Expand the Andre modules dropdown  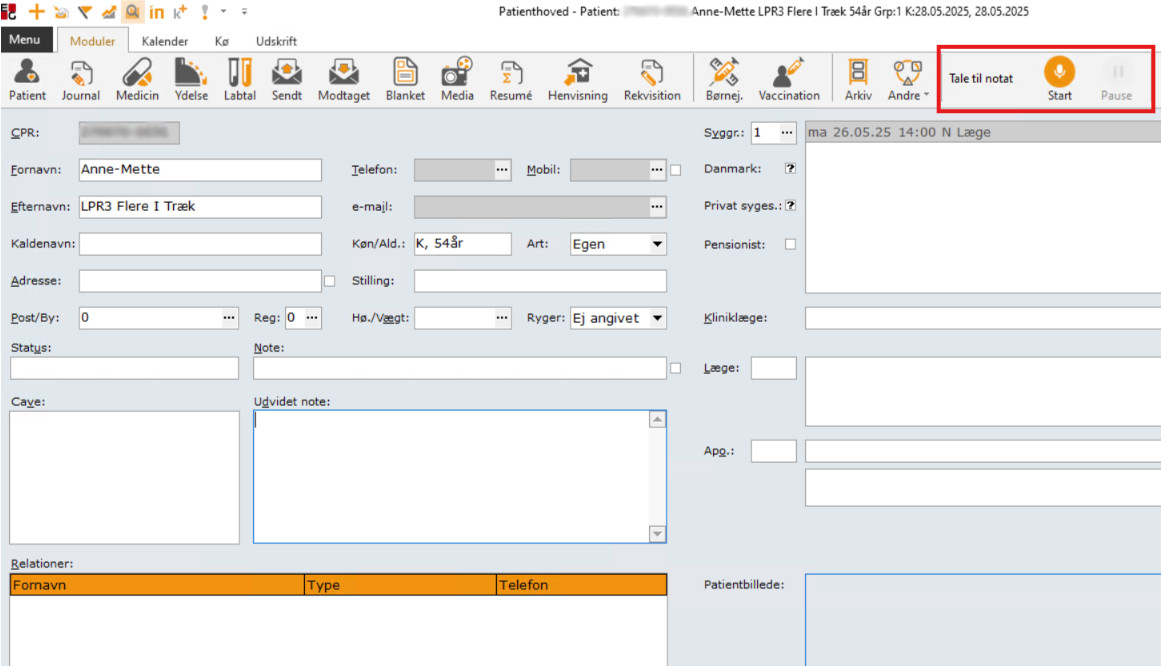pos(908,80)
